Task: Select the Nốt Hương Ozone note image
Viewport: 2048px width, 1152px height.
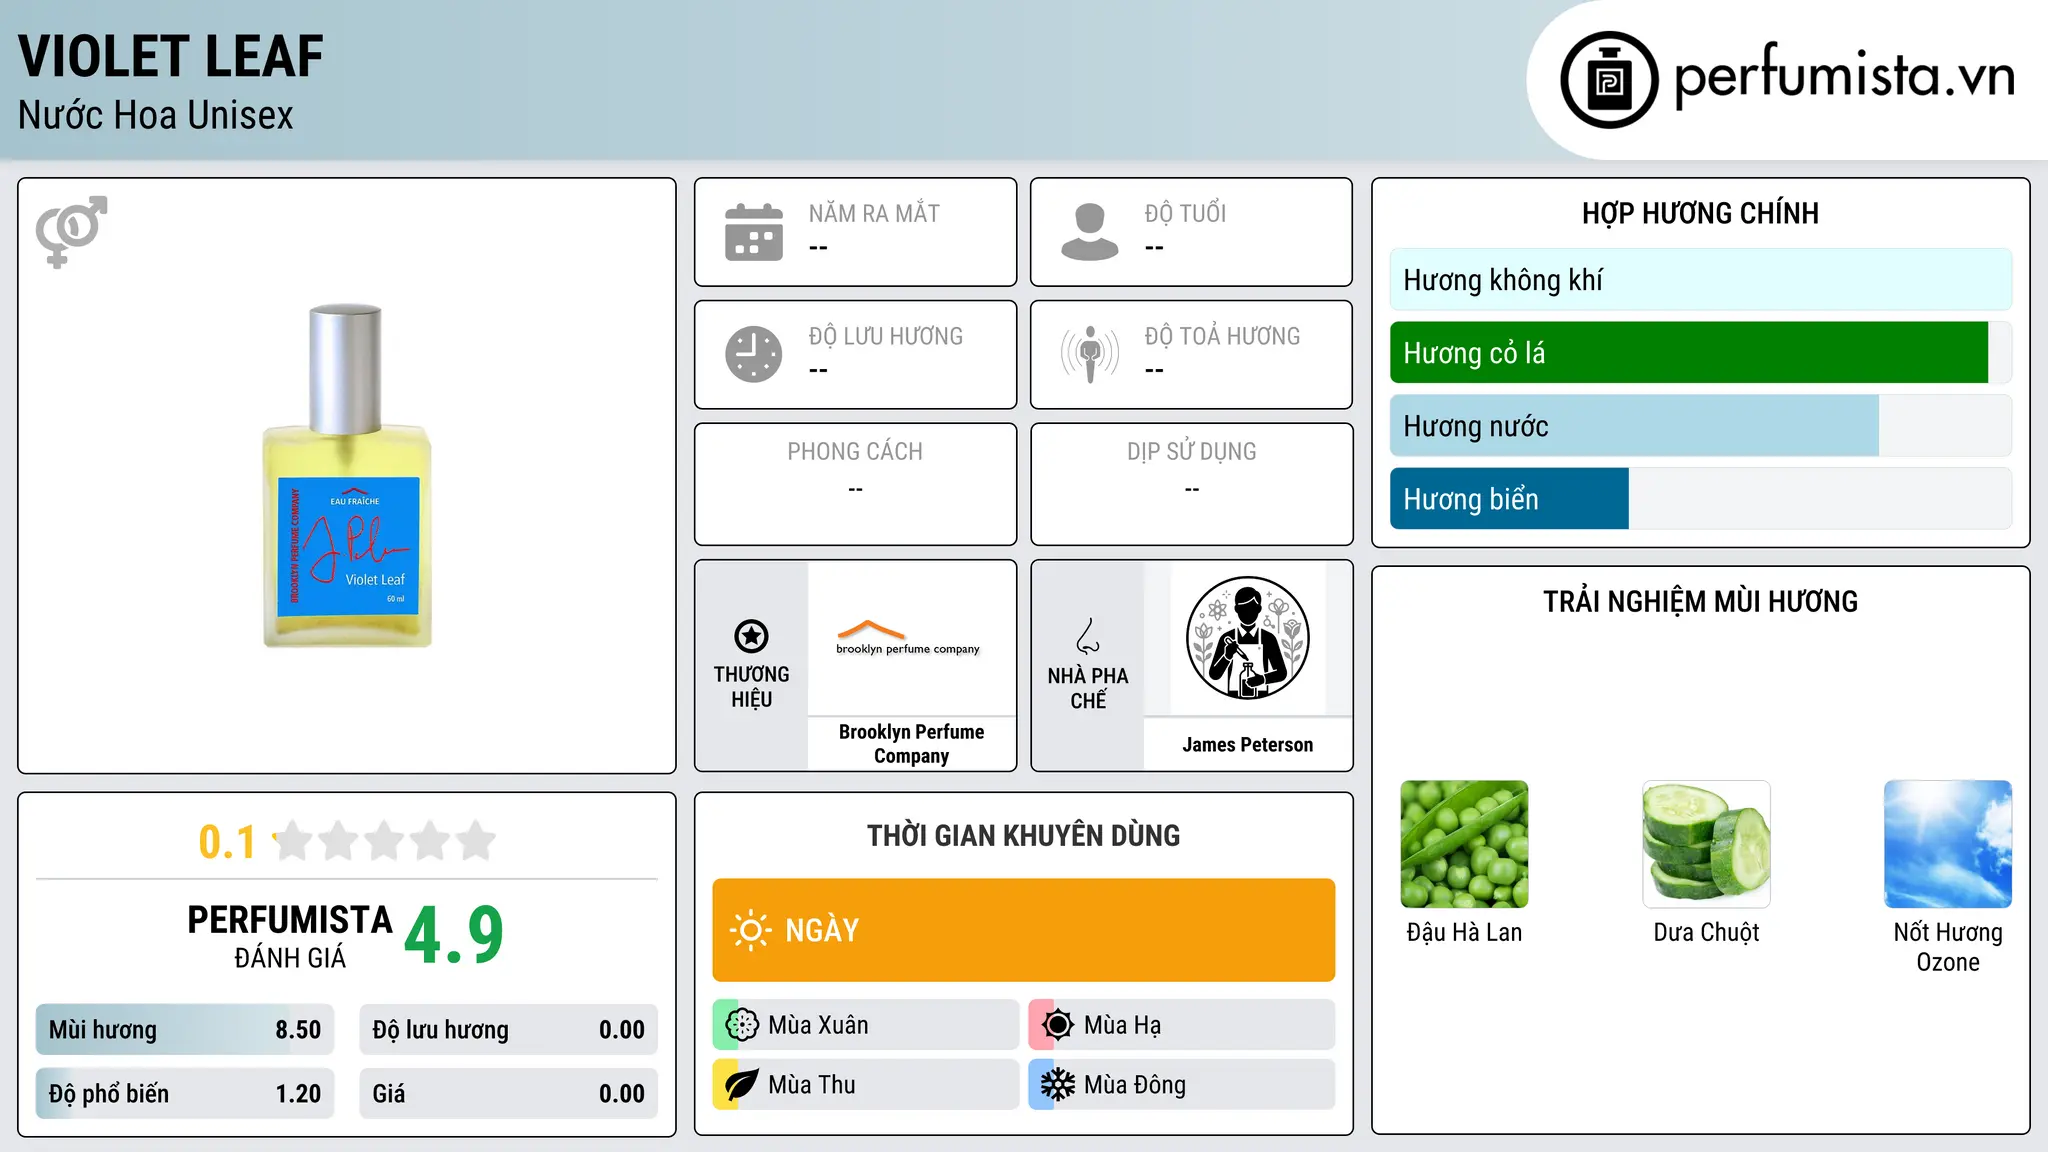Action: coord(1948,844)
